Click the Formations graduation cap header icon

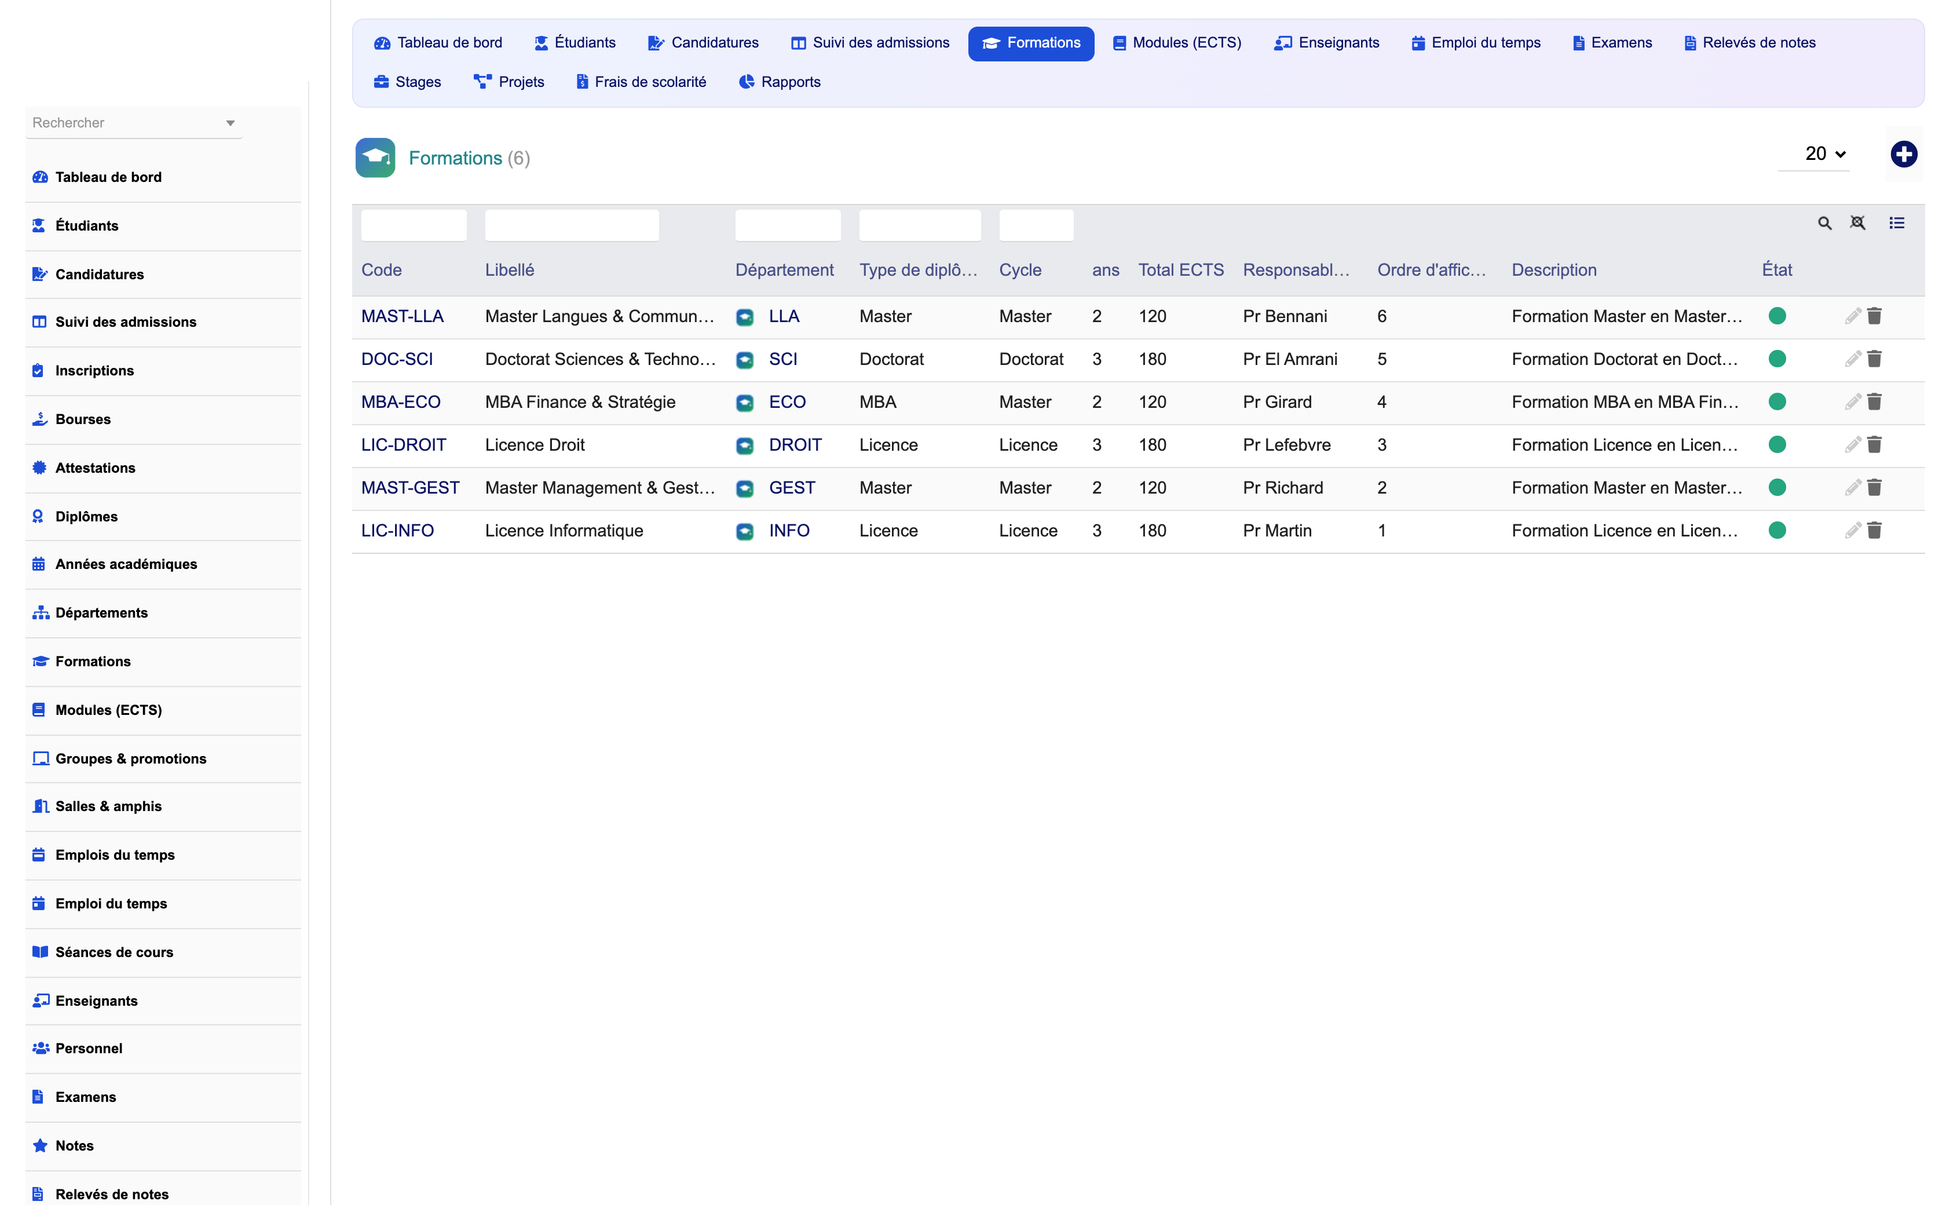point(375,158)
